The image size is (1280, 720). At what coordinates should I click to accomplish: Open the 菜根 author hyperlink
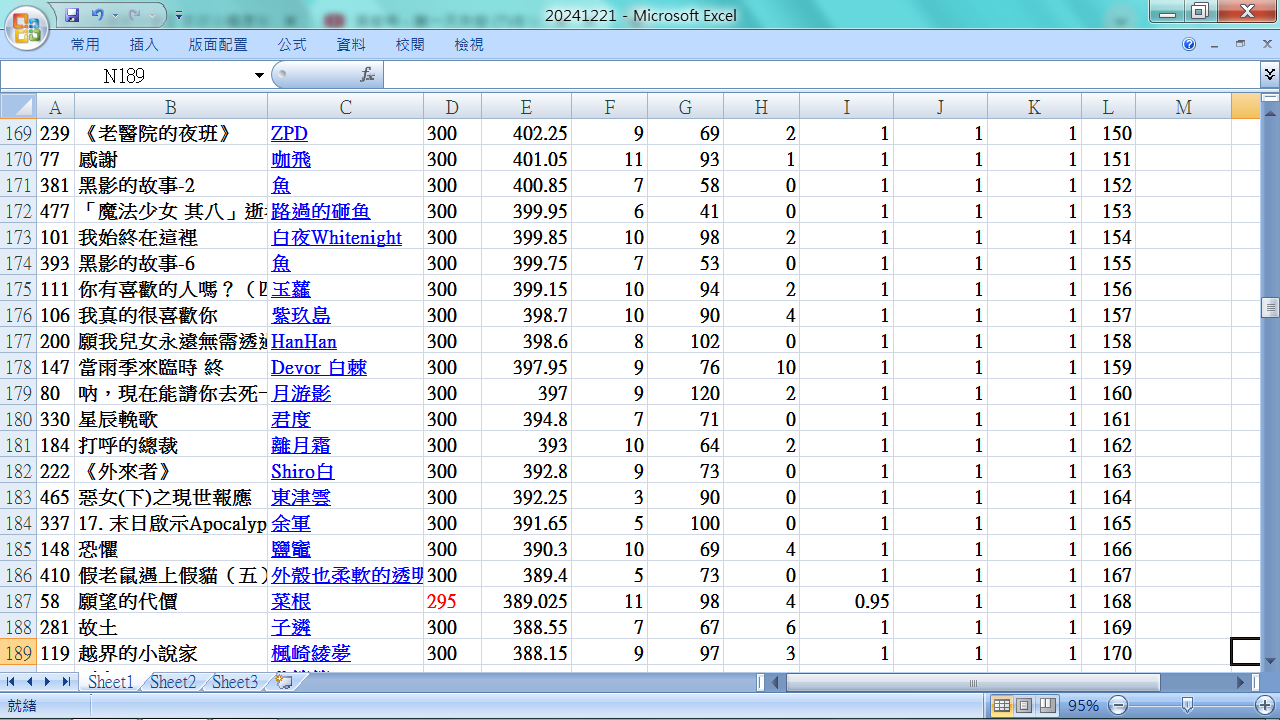(x=291, y=601)
